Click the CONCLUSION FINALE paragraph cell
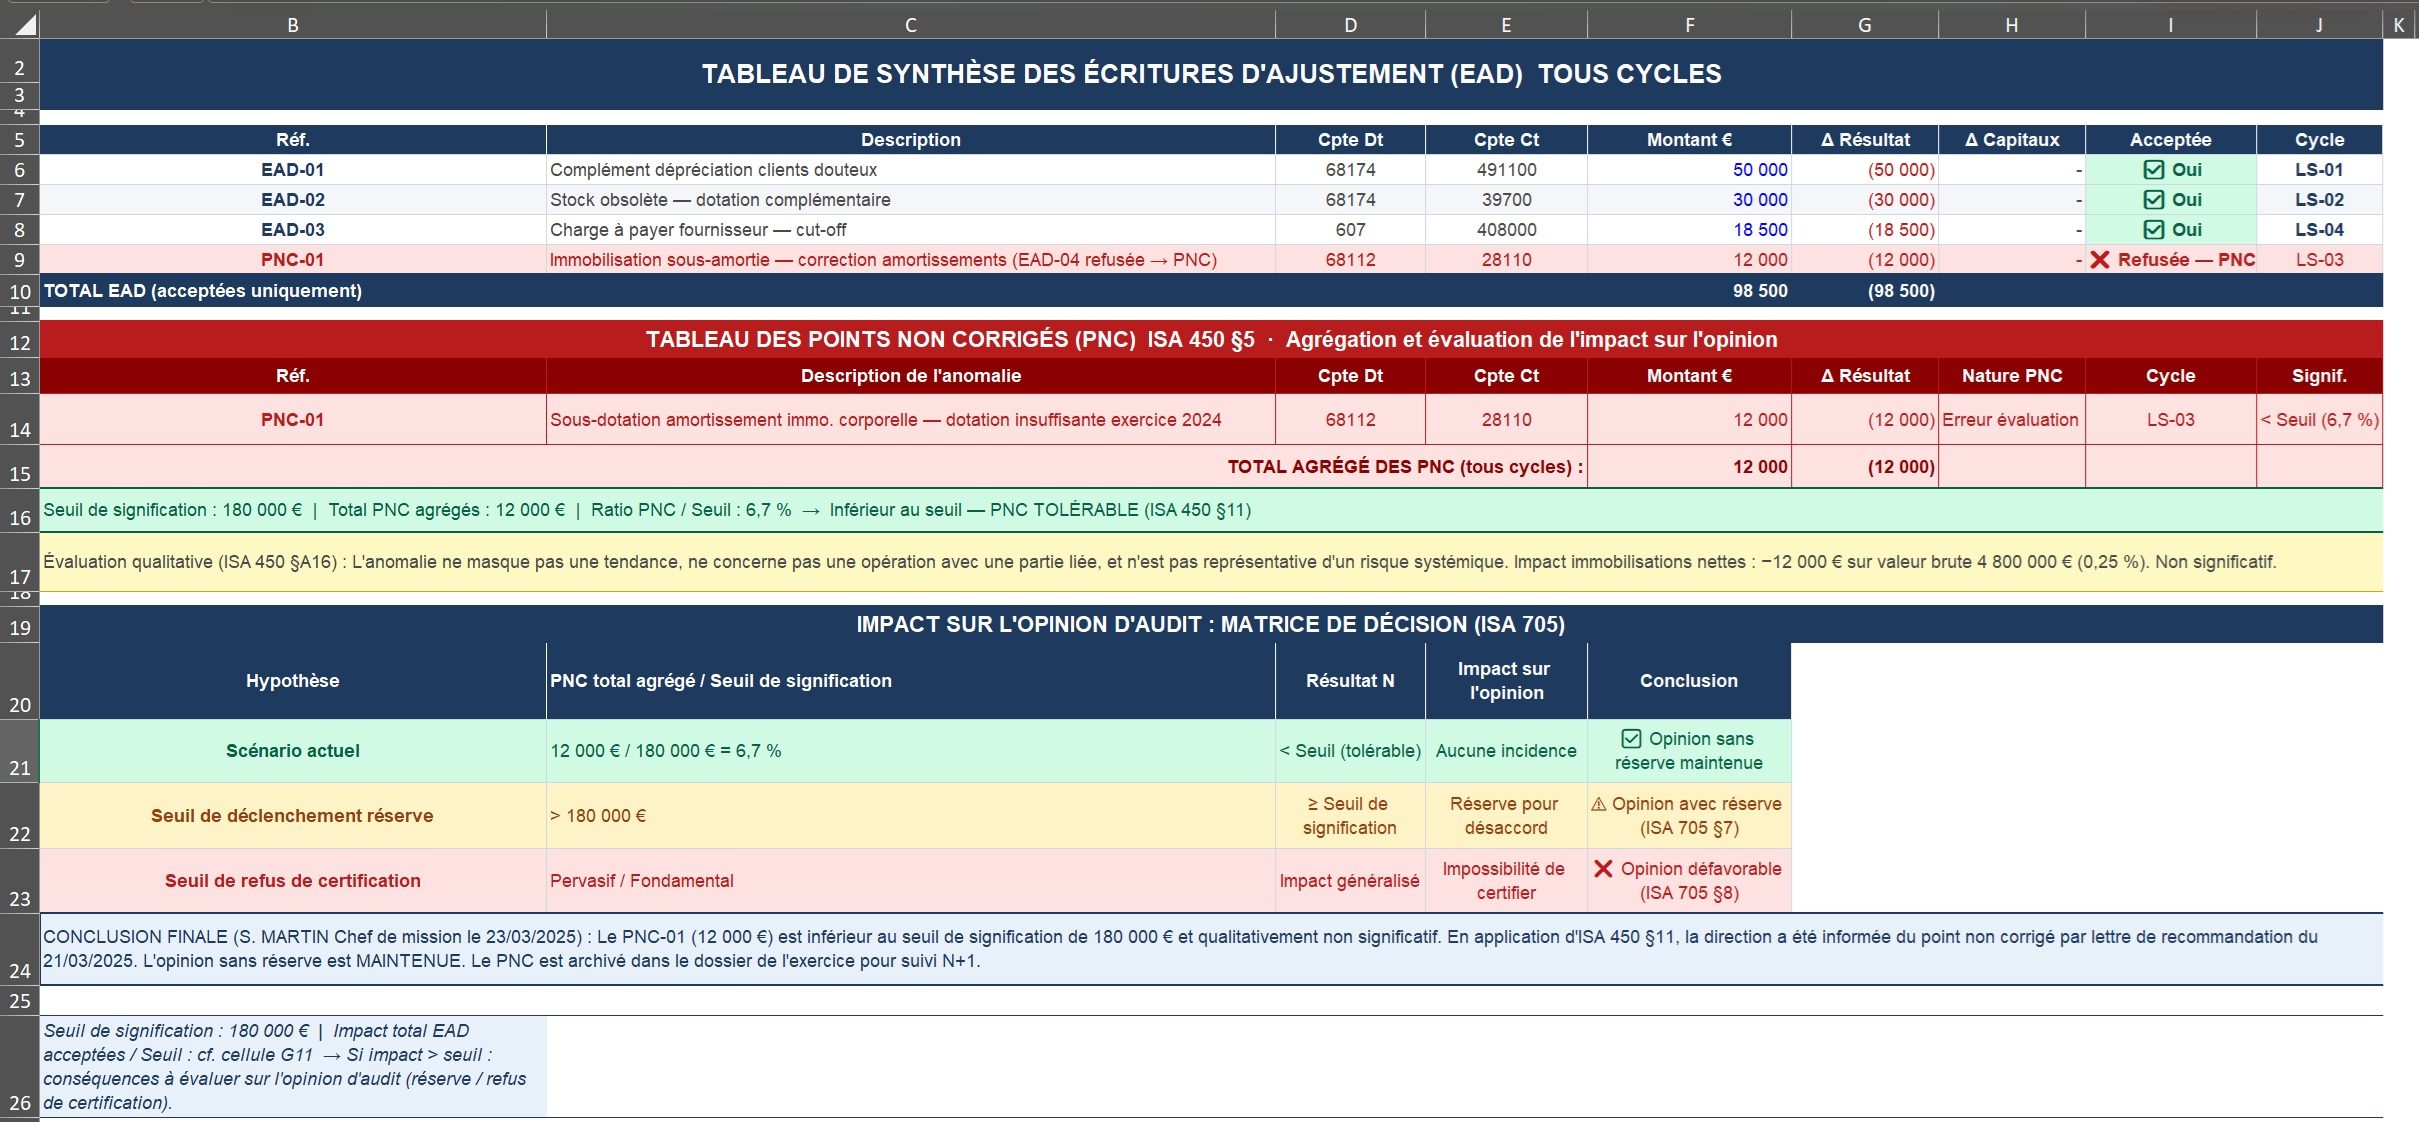 [1211, 949]
